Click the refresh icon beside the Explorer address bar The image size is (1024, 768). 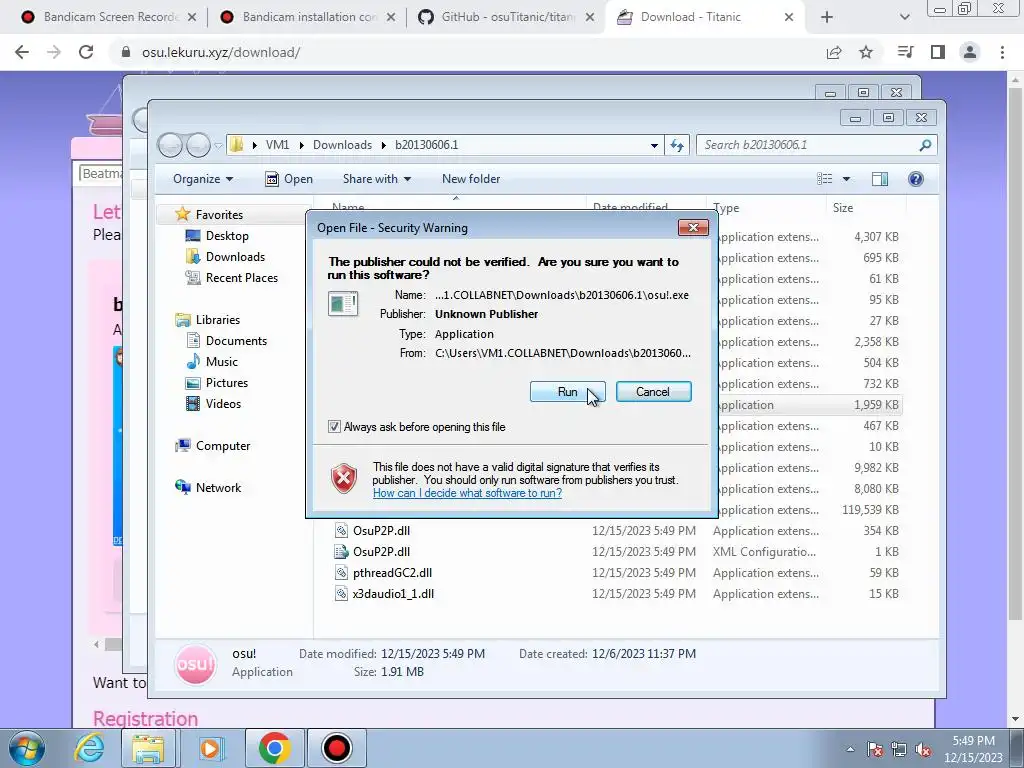(677, 145)
